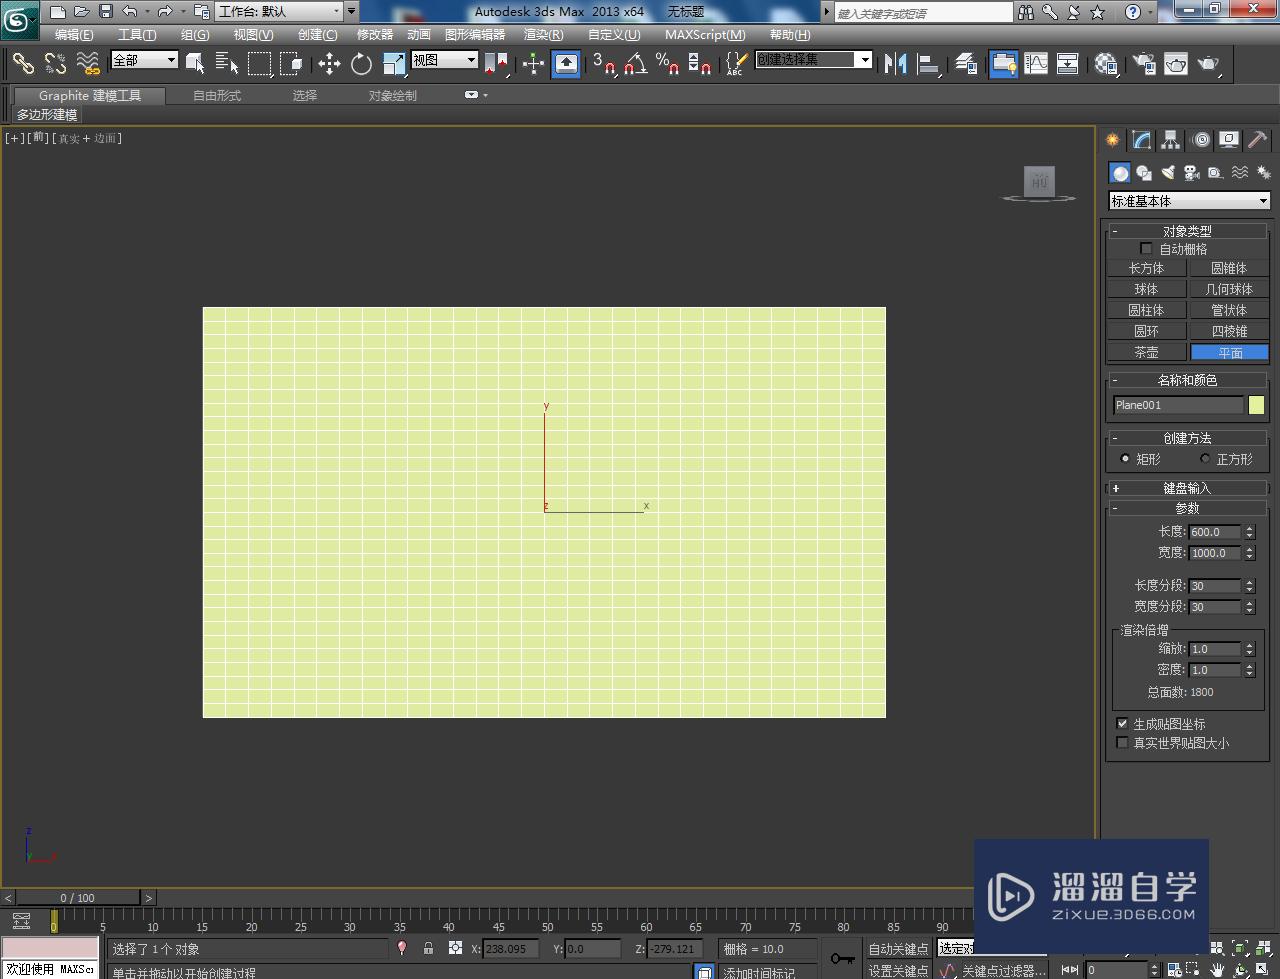Expand the 键盘输入 rollout
The height and width of the screenshot is (979, 1280).
(x=1188, y=488)
